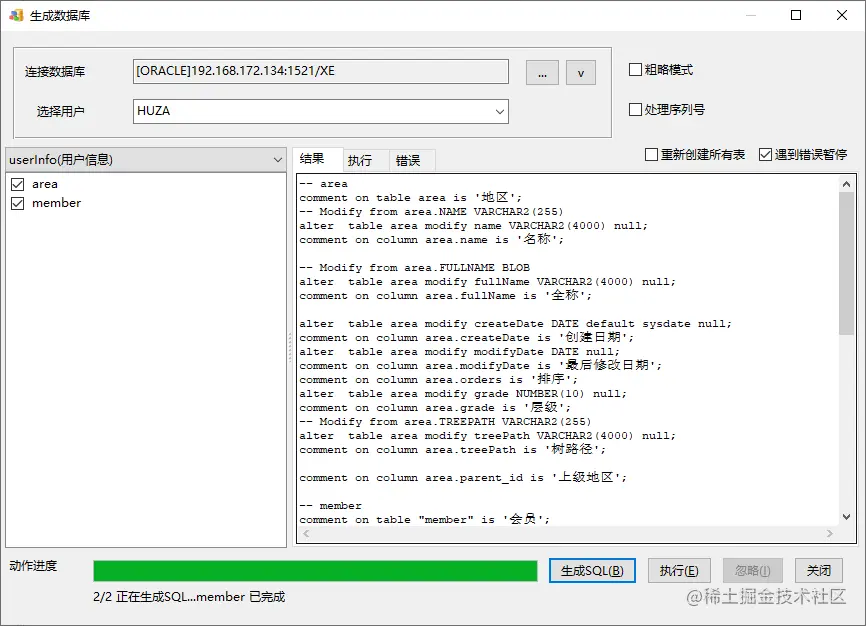Image resolution: width=866 pixels, height=626 pixels.
Task: Click the status text '2/2 正在生成SQL...member 已完成'
Action: point(189,597)
